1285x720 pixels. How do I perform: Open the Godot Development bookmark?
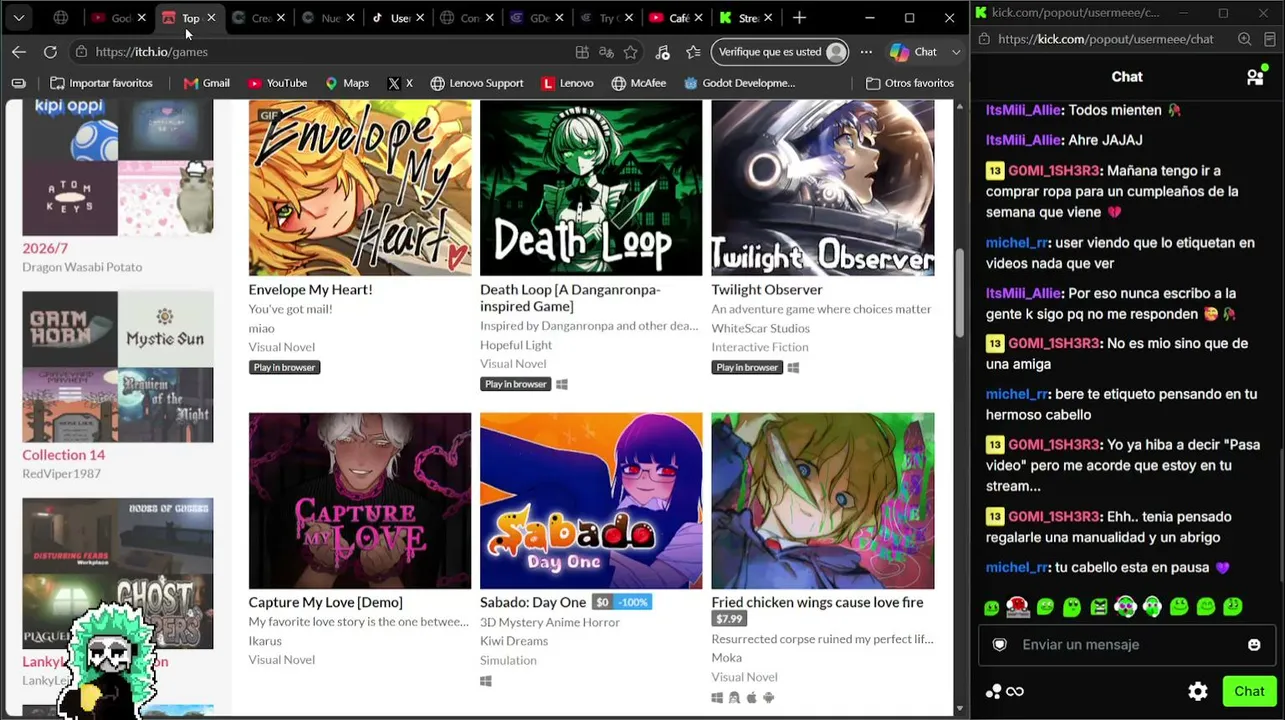[740, 83]
